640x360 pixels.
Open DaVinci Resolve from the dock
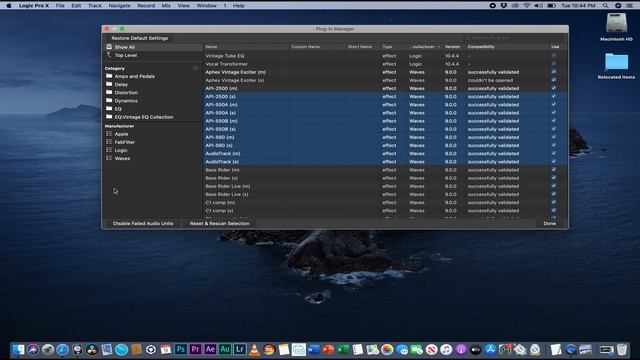pos(92,349)
